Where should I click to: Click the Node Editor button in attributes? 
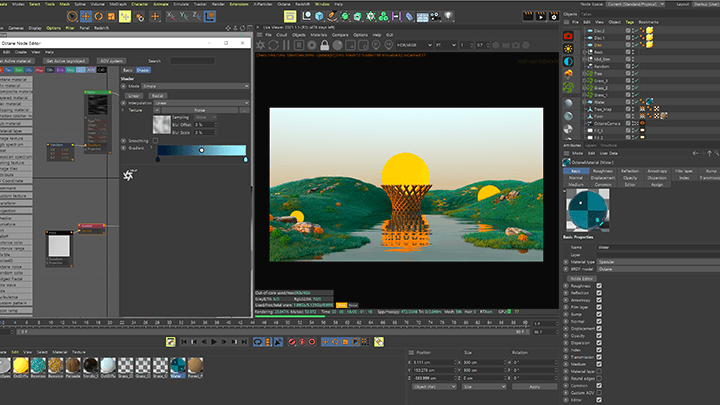pyautogui.click(x=581, y=278)
